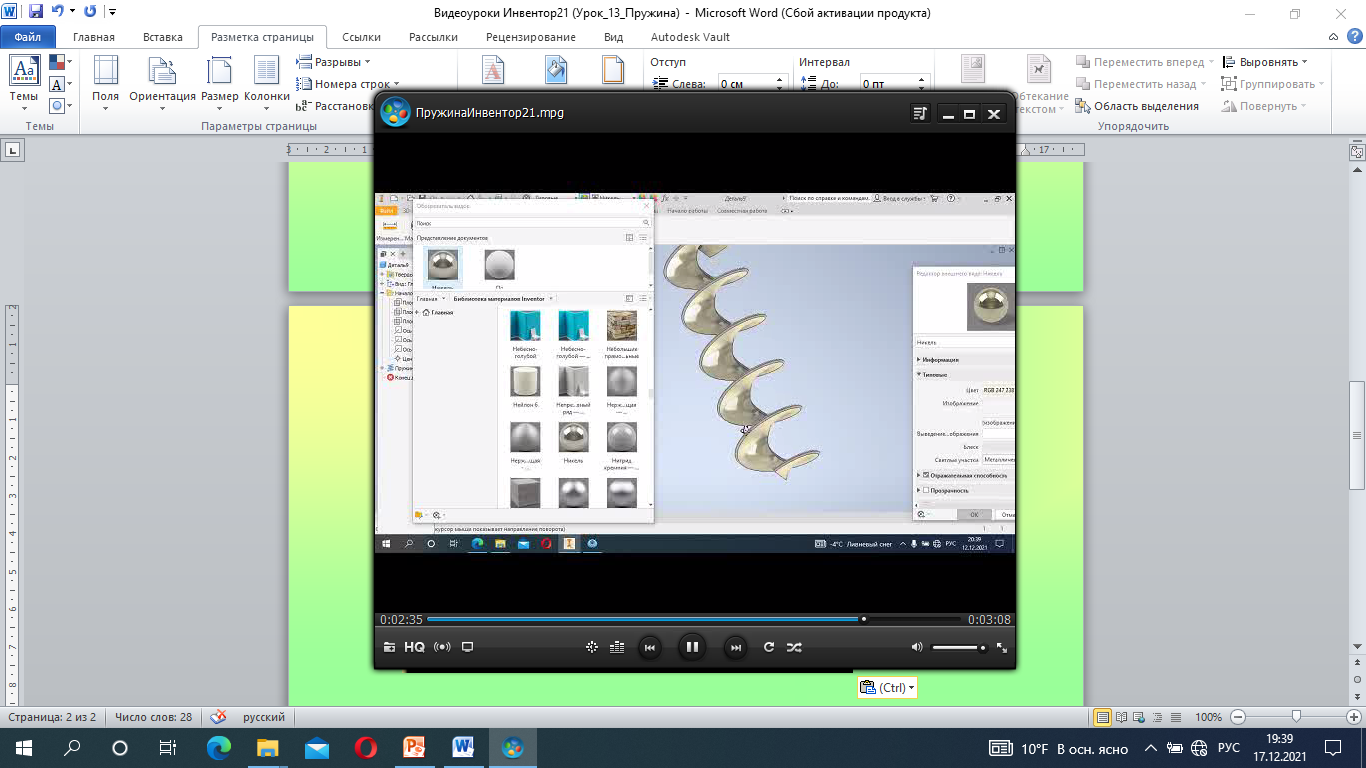Screen dimensions: 1366x768
Task: Toggle shuffle playback in the player
Action: [794, 647]
